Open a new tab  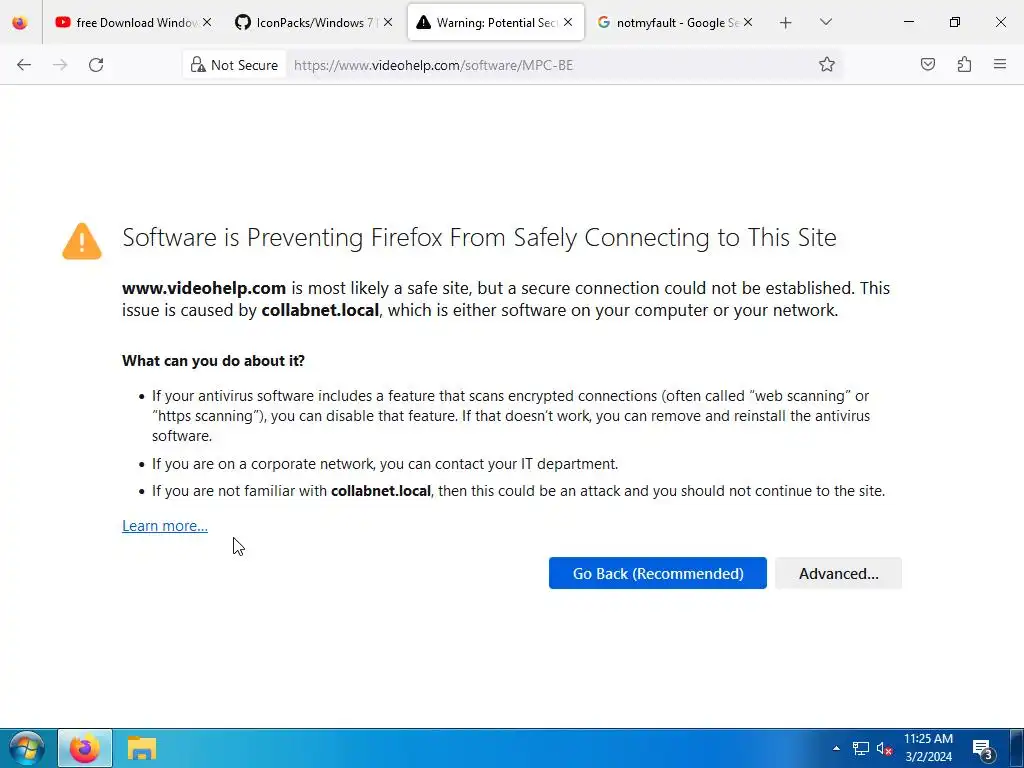click(x=786, y=22)
